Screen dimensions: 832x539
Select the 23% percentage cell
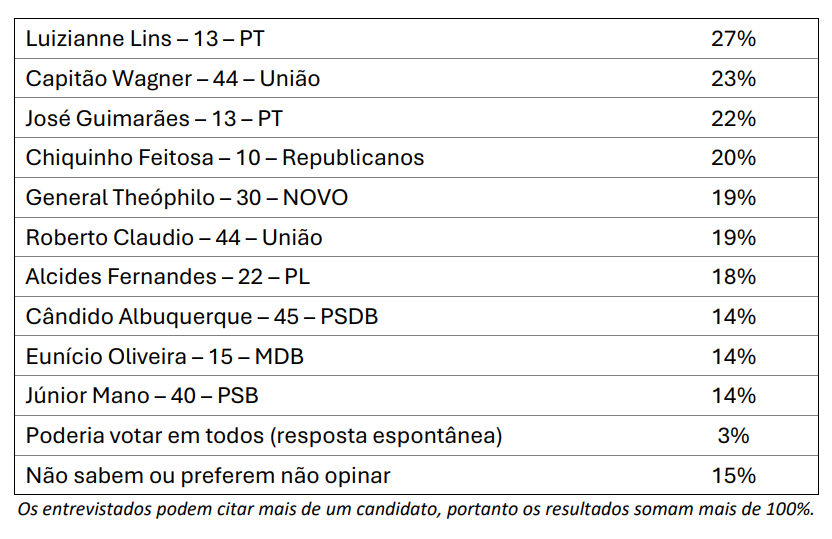(733, 79)
